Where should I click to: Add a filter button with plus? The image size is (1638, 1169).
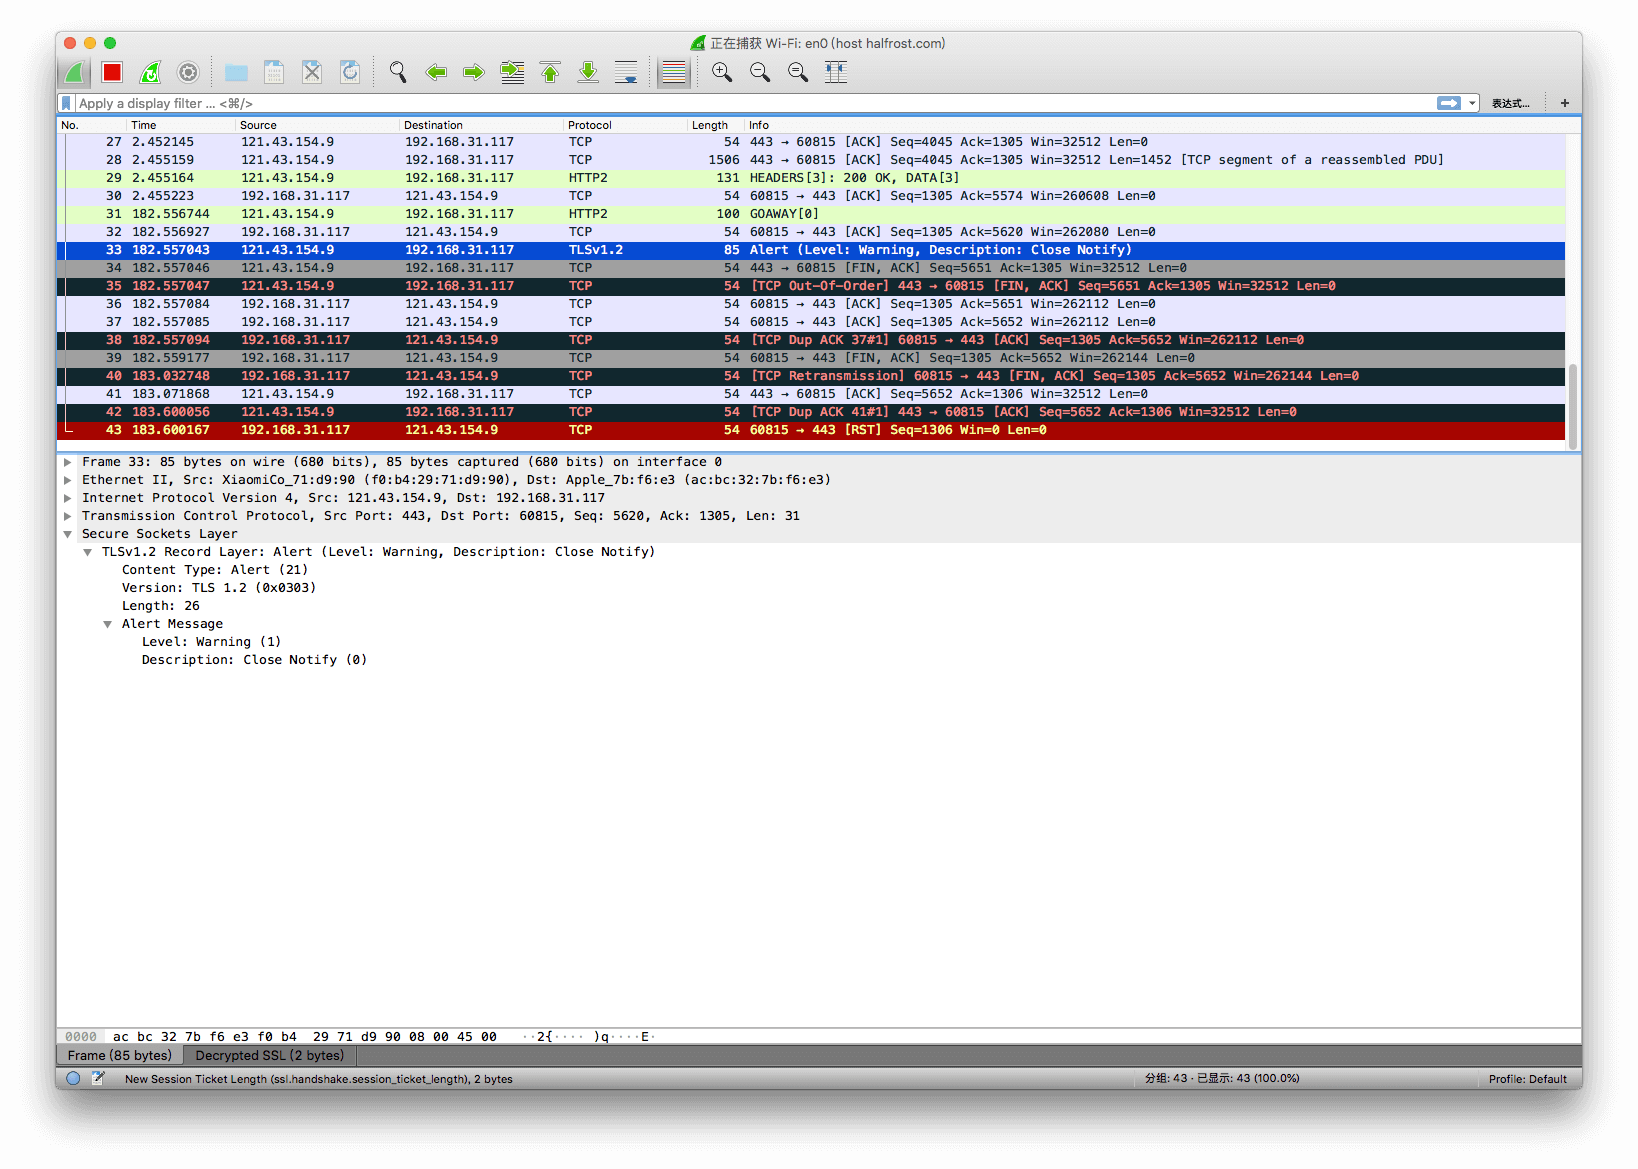pyautogui.click(x=1565, y=103)
